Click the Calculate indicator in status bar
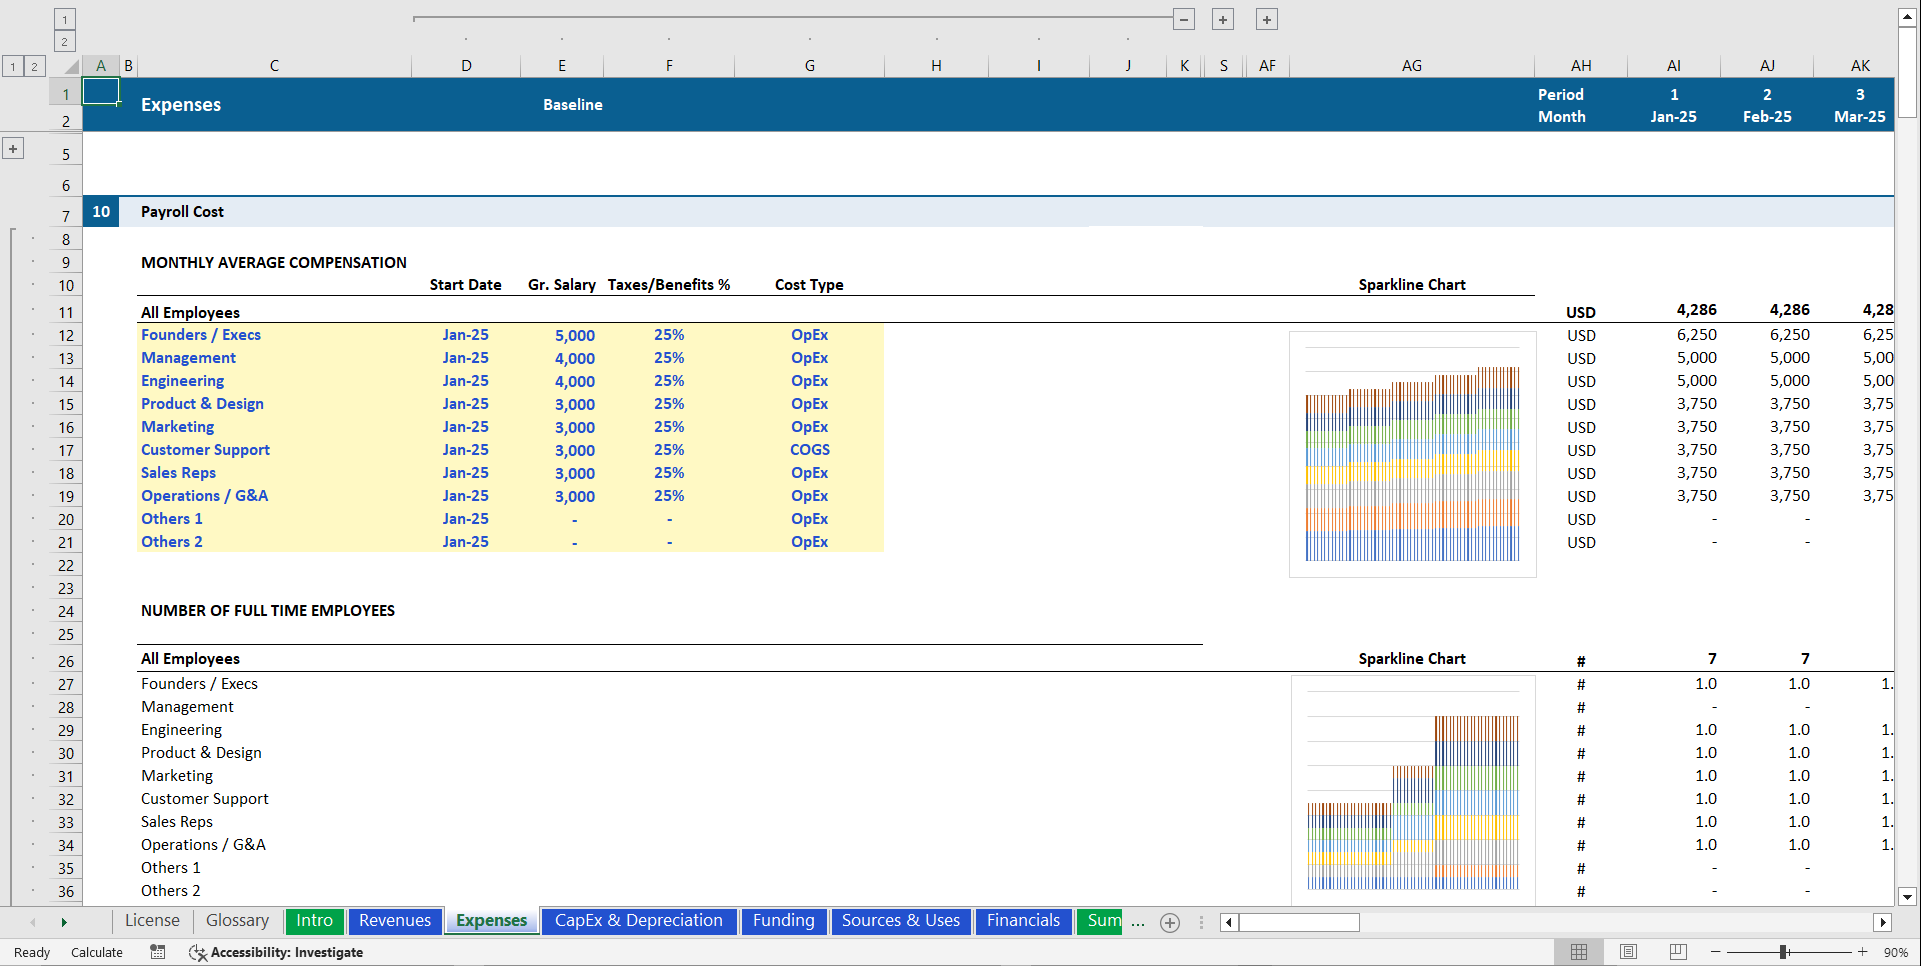This screenshot has height=966, width=1921. 97,952
